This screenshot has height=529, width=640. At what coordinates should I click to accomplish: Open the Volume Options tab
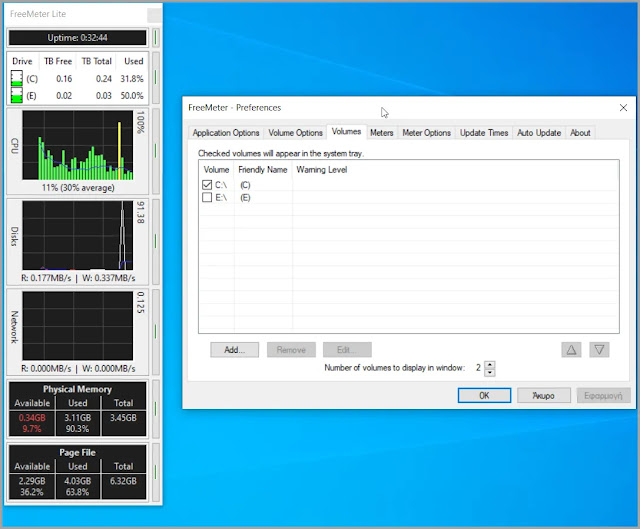[295, 133]
